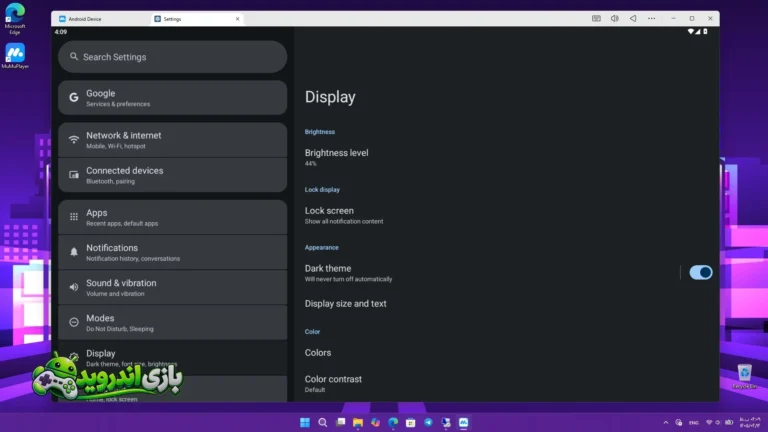Click the Android battery status icon
This screenshot has width=768, height=432.
pos(705,31)
